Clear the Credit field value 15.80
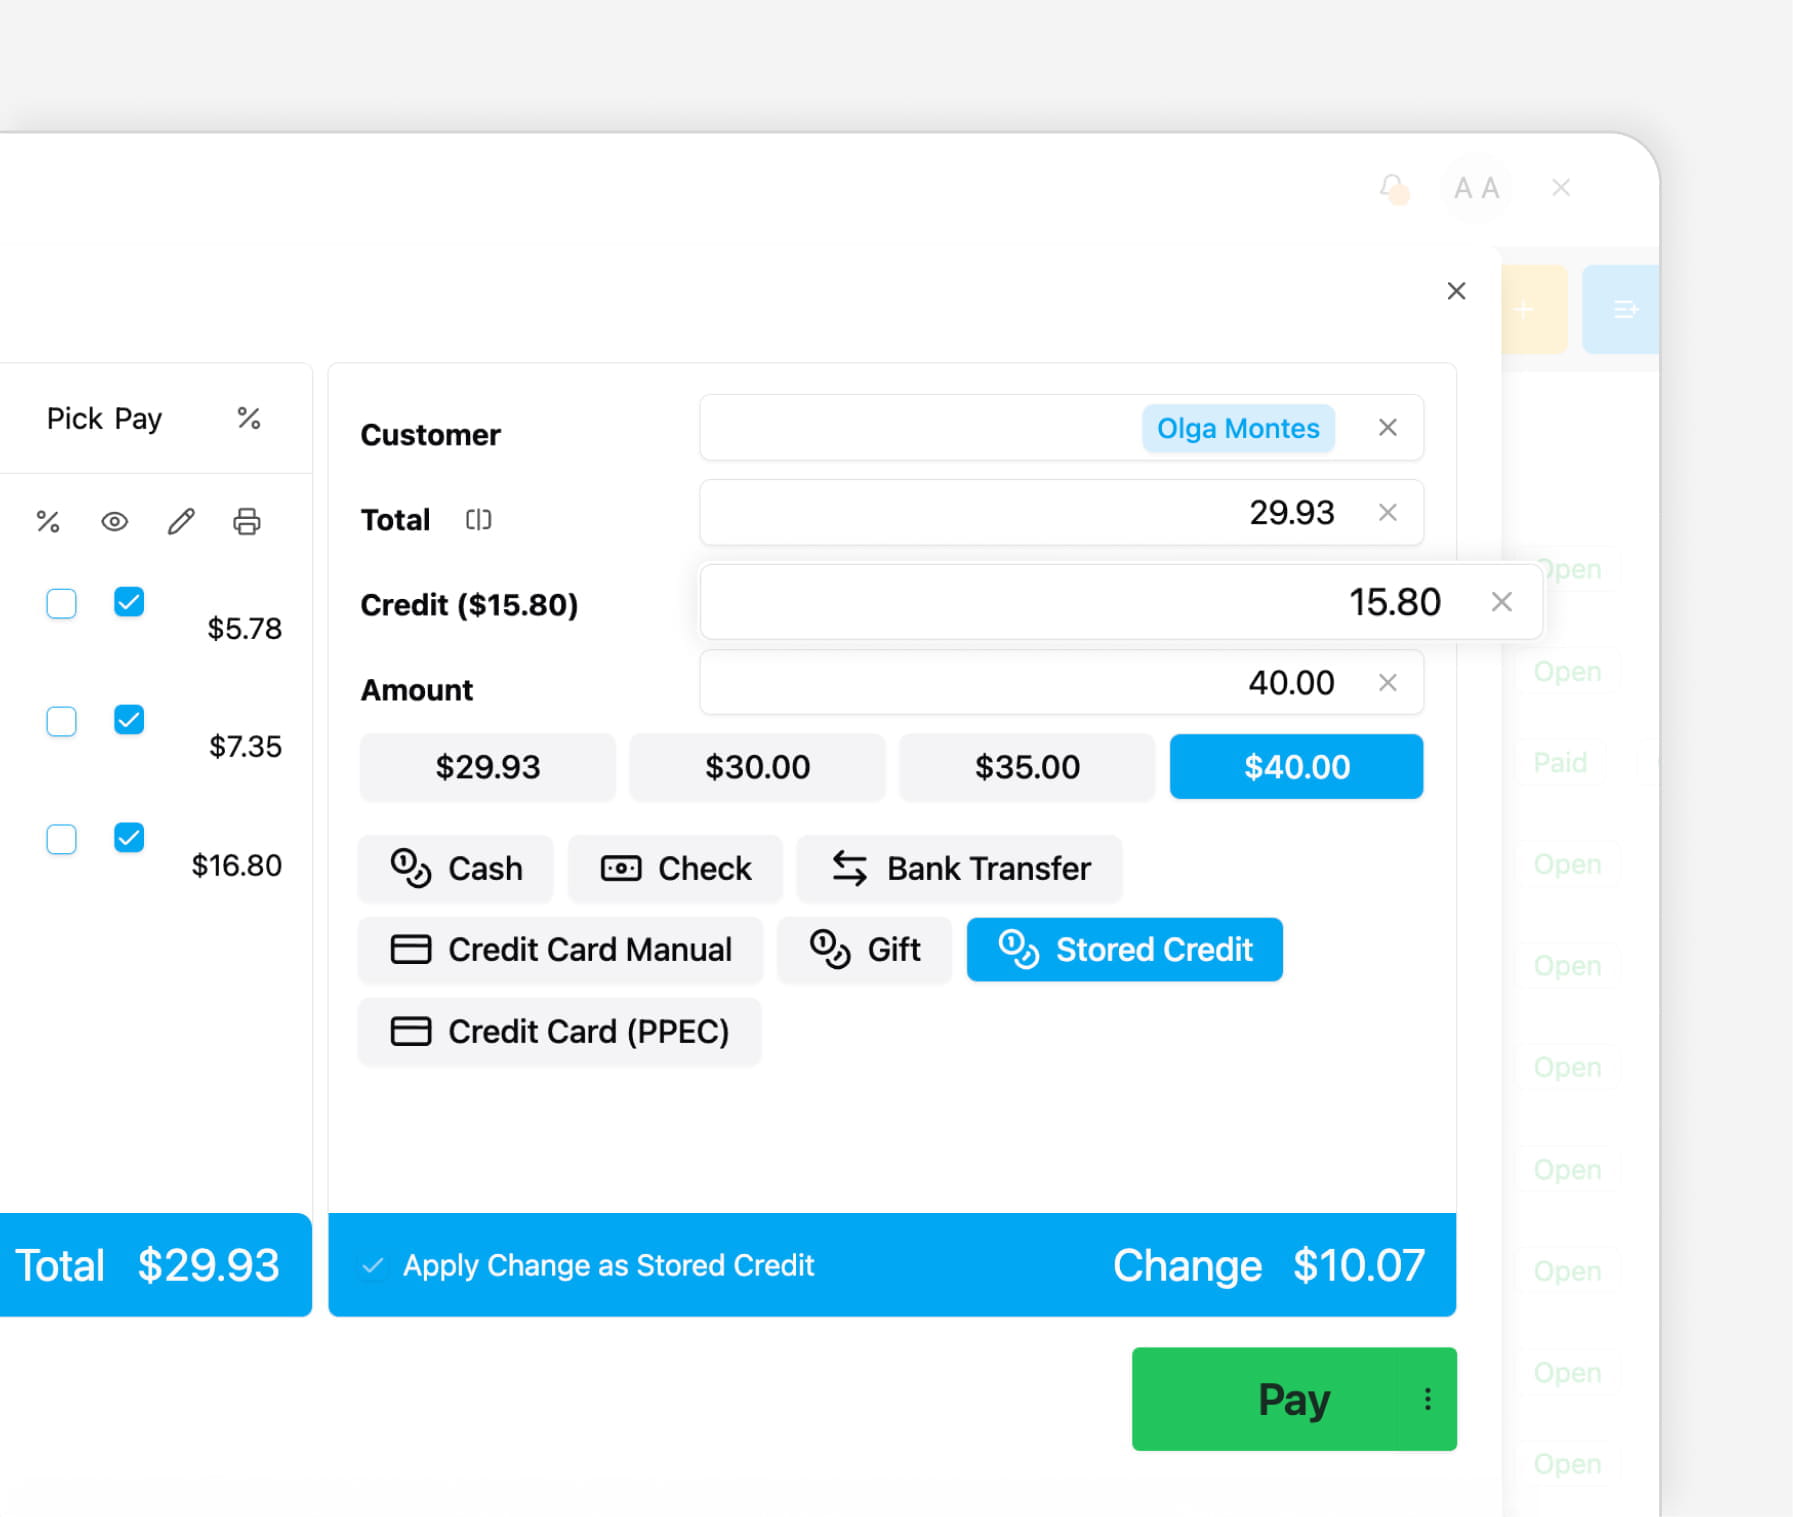 click(x=1501, y=602)
